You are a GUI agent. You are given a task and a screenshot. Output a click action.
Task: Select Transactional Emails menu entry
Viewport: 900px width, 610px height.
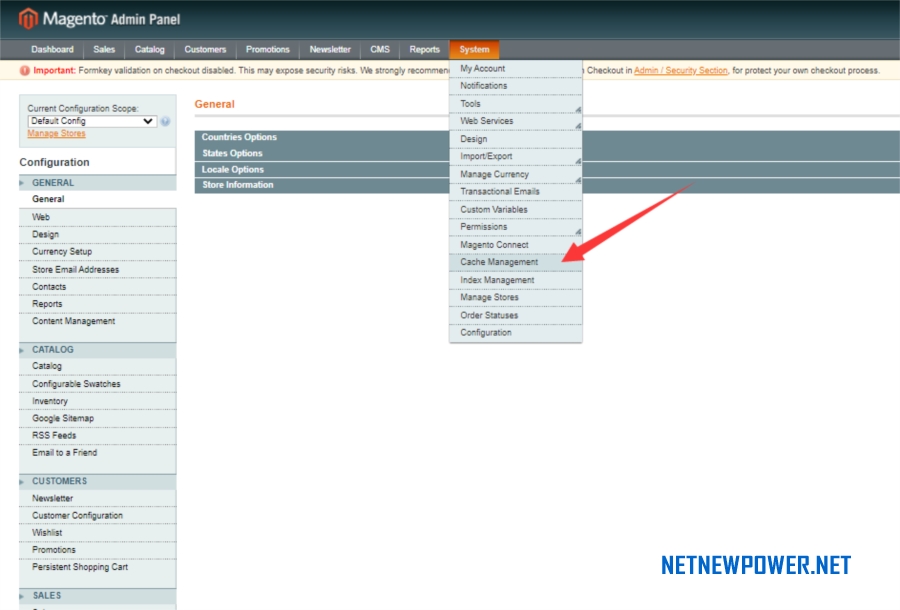(x=515, y=191)
